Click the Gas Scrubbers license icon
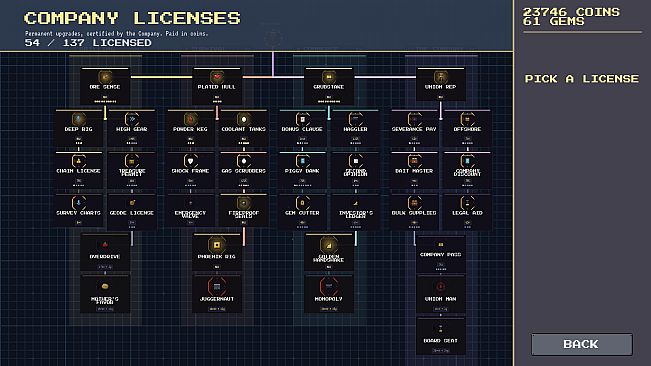The image size is (651, 366). tap(244, 161)
